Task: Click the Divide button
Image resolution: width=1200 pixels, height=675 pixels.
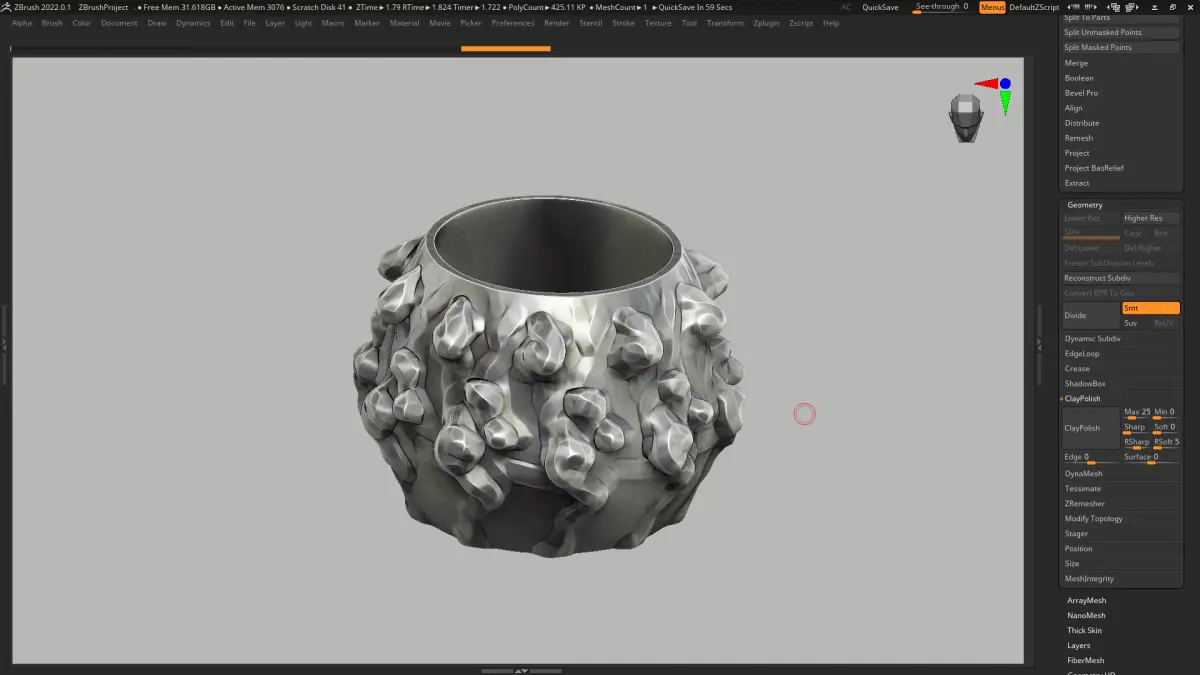Action: click(x=1091, y=315)
